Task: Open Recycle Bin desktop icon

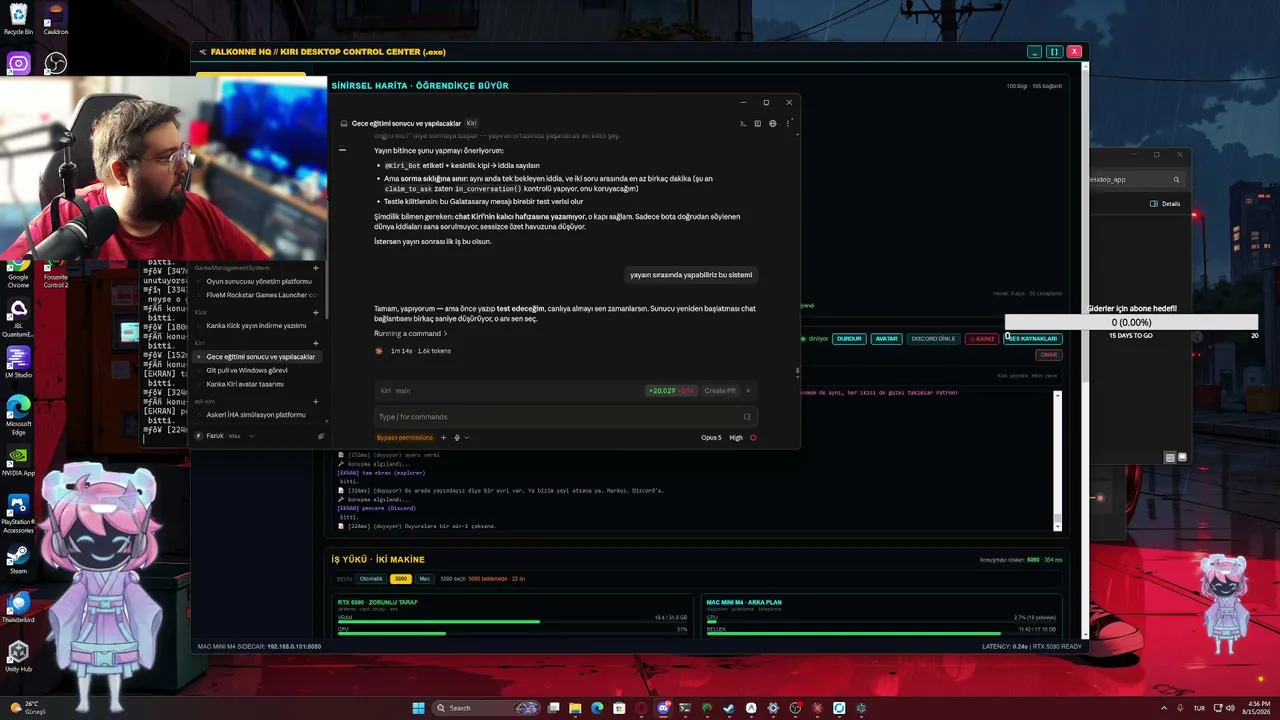Action: 18,20
